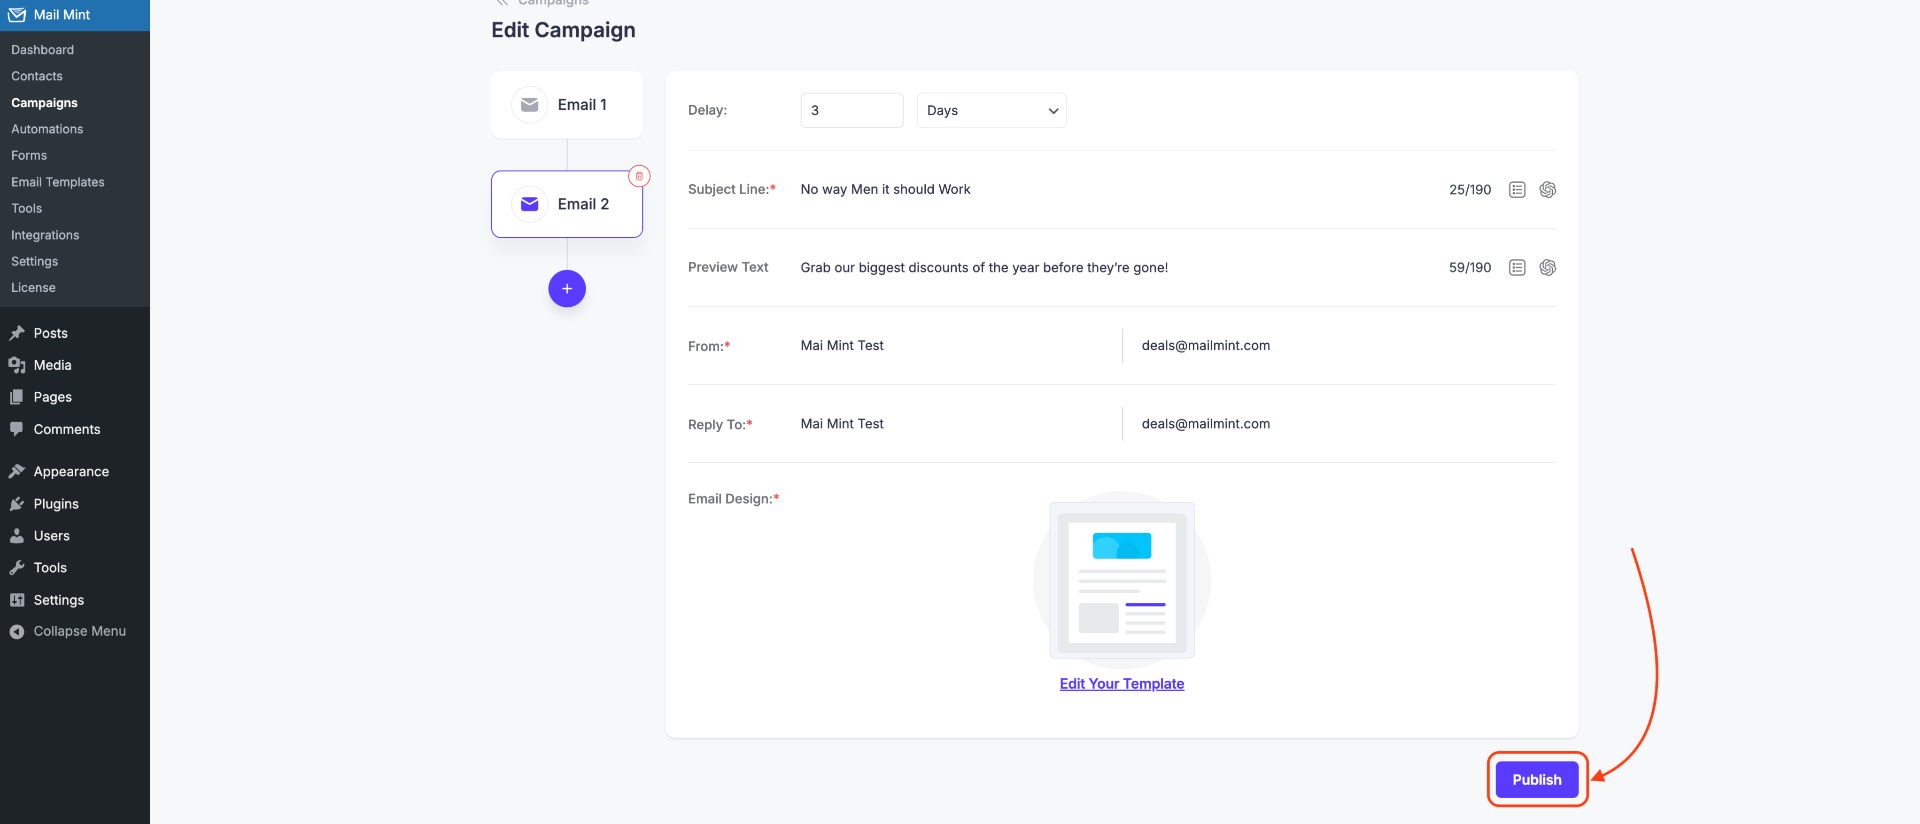Open Email Templates menu item

(x=58, y=182)
